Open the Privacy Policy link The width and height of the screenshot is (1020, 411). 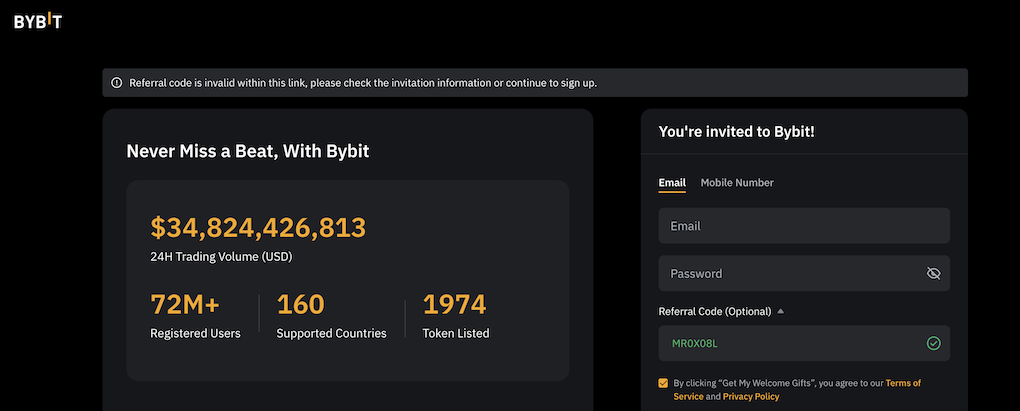click(x=751, y=396)
